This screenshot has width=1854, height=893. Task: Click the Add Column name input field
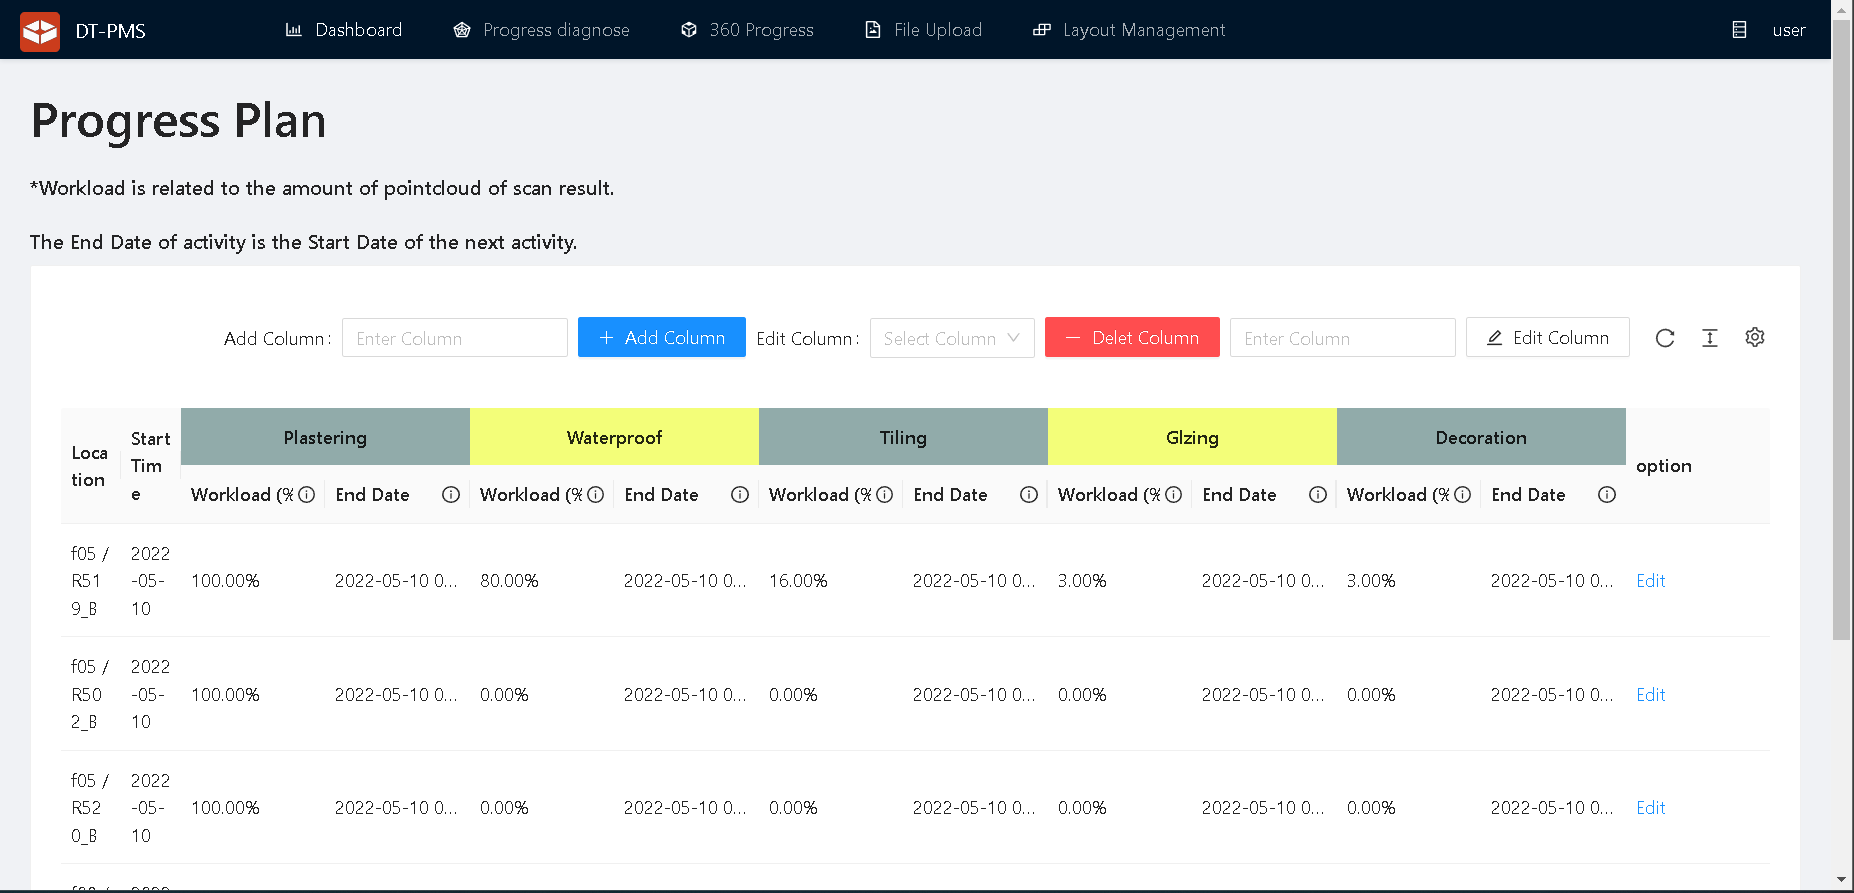(x=455, y=338)
